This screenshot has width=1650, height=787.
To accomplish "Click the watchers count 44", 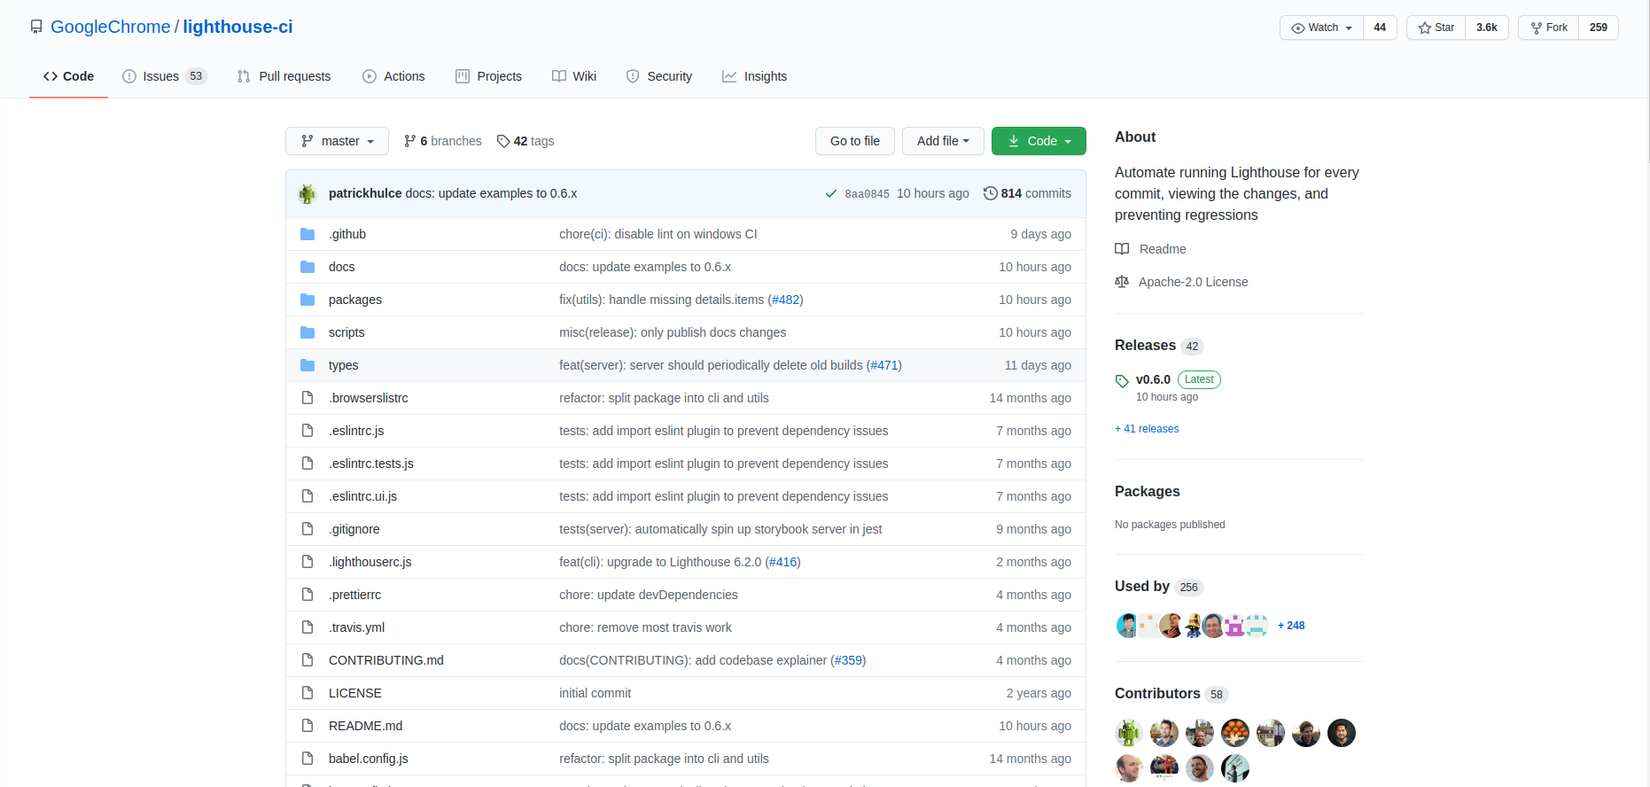I will tap(1380, 28).
